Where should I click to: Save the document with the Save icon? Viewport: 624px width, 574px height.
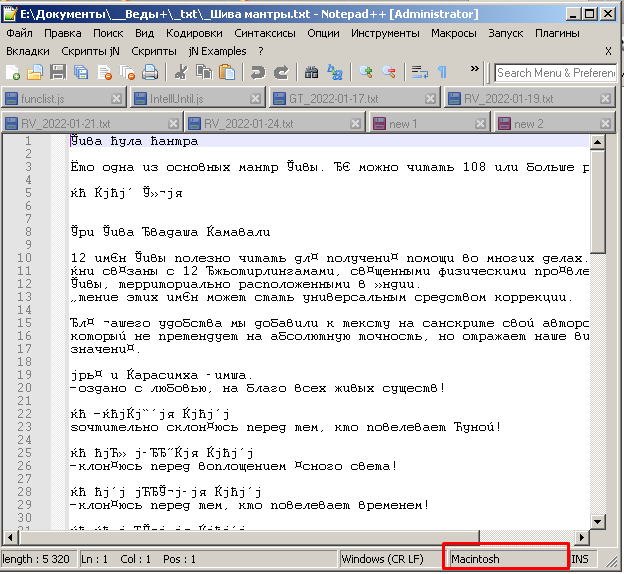pyautogui.click(x=58, y=72)
